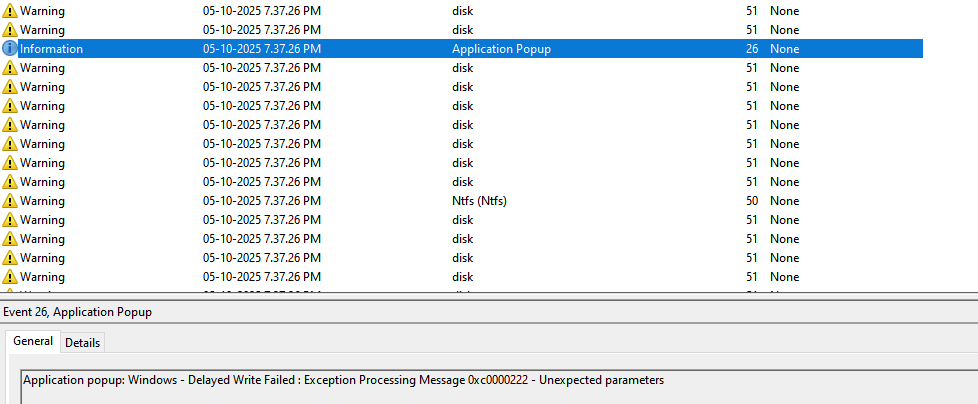This screenshot has width=978, height=404.
Task: Click the warning icon in the topmost row
Action: tap(10, 11)
